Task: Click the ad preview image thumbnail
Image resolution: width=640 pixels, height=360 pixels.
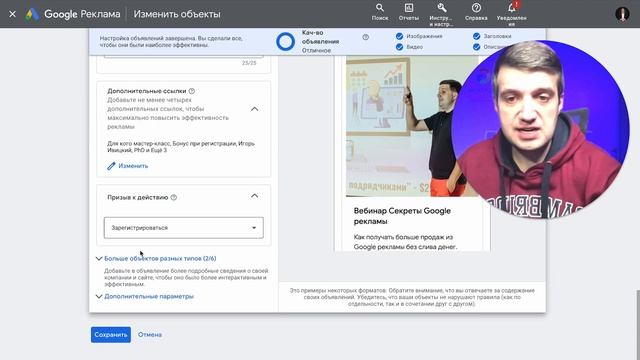Action: (x=411, y=127)
